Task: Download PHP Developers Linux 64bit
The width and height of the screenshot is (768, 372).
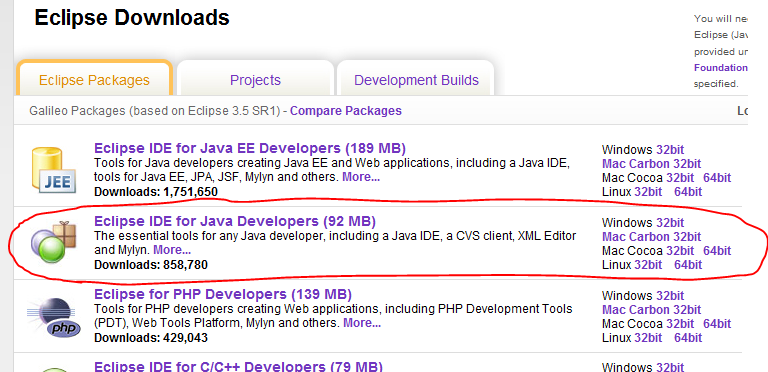Action: pos(688,338)
